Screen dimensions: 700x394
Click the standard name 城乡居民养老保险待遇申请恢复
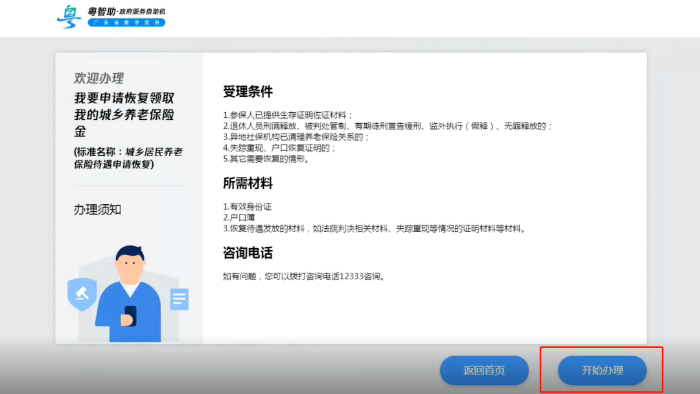click(x=129, y=158)
